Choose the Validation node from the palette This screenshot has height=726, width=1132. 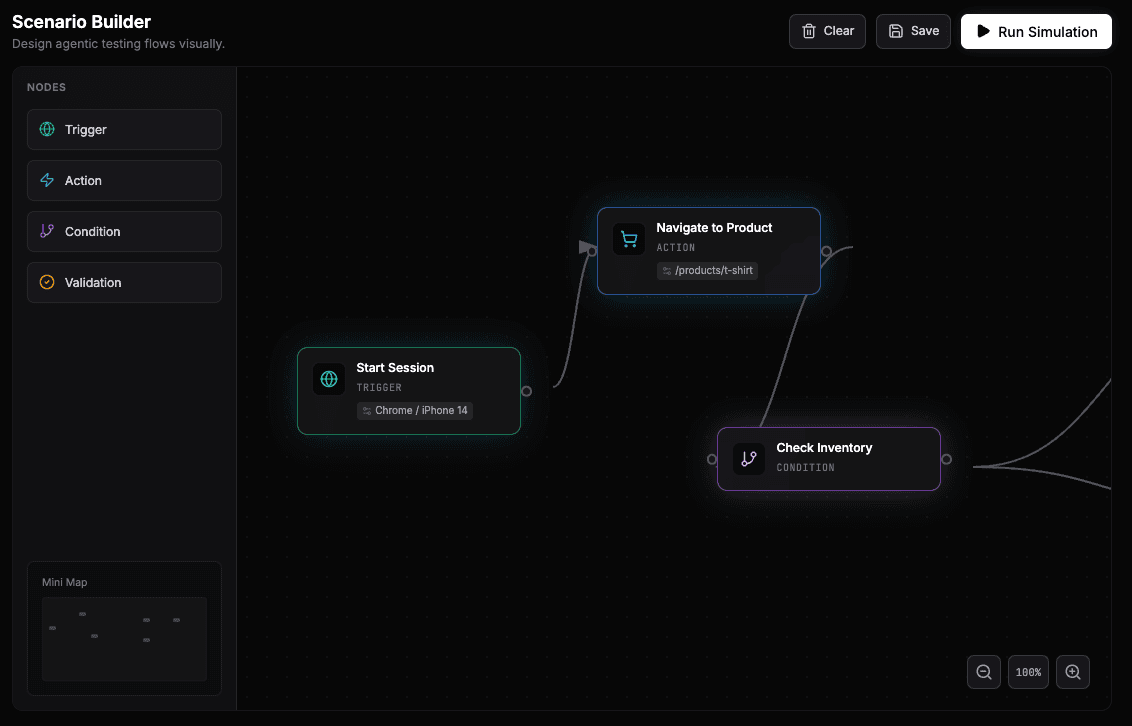[x=124, y=283]
